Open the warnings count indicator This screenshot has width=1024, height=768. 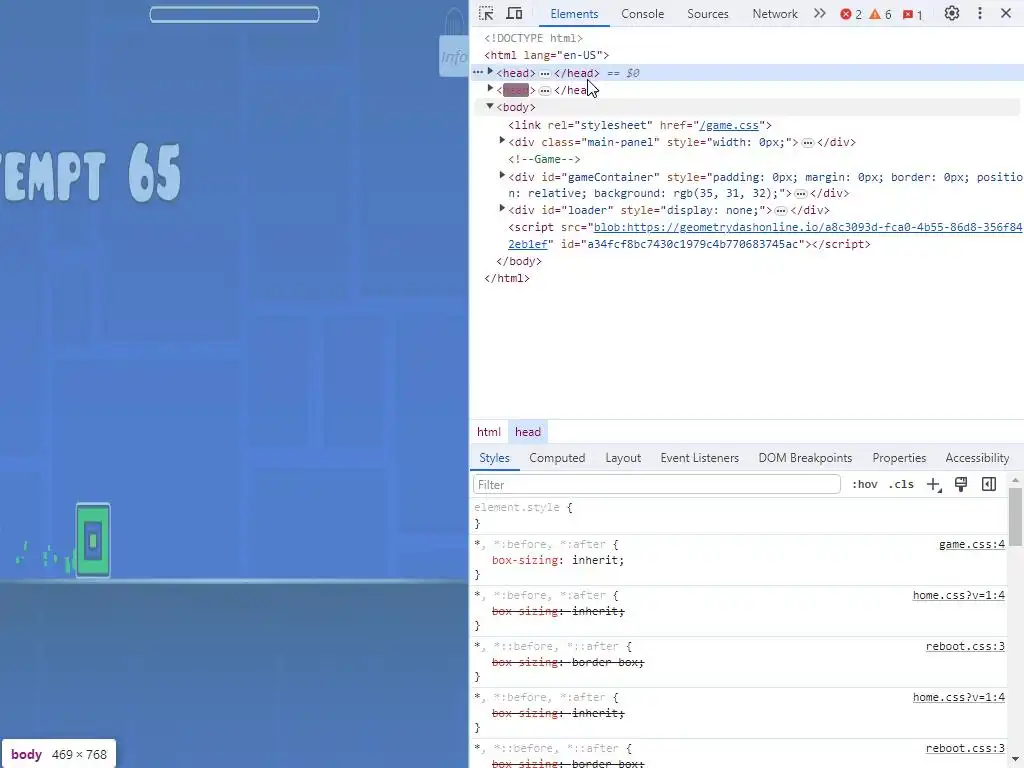880,14
